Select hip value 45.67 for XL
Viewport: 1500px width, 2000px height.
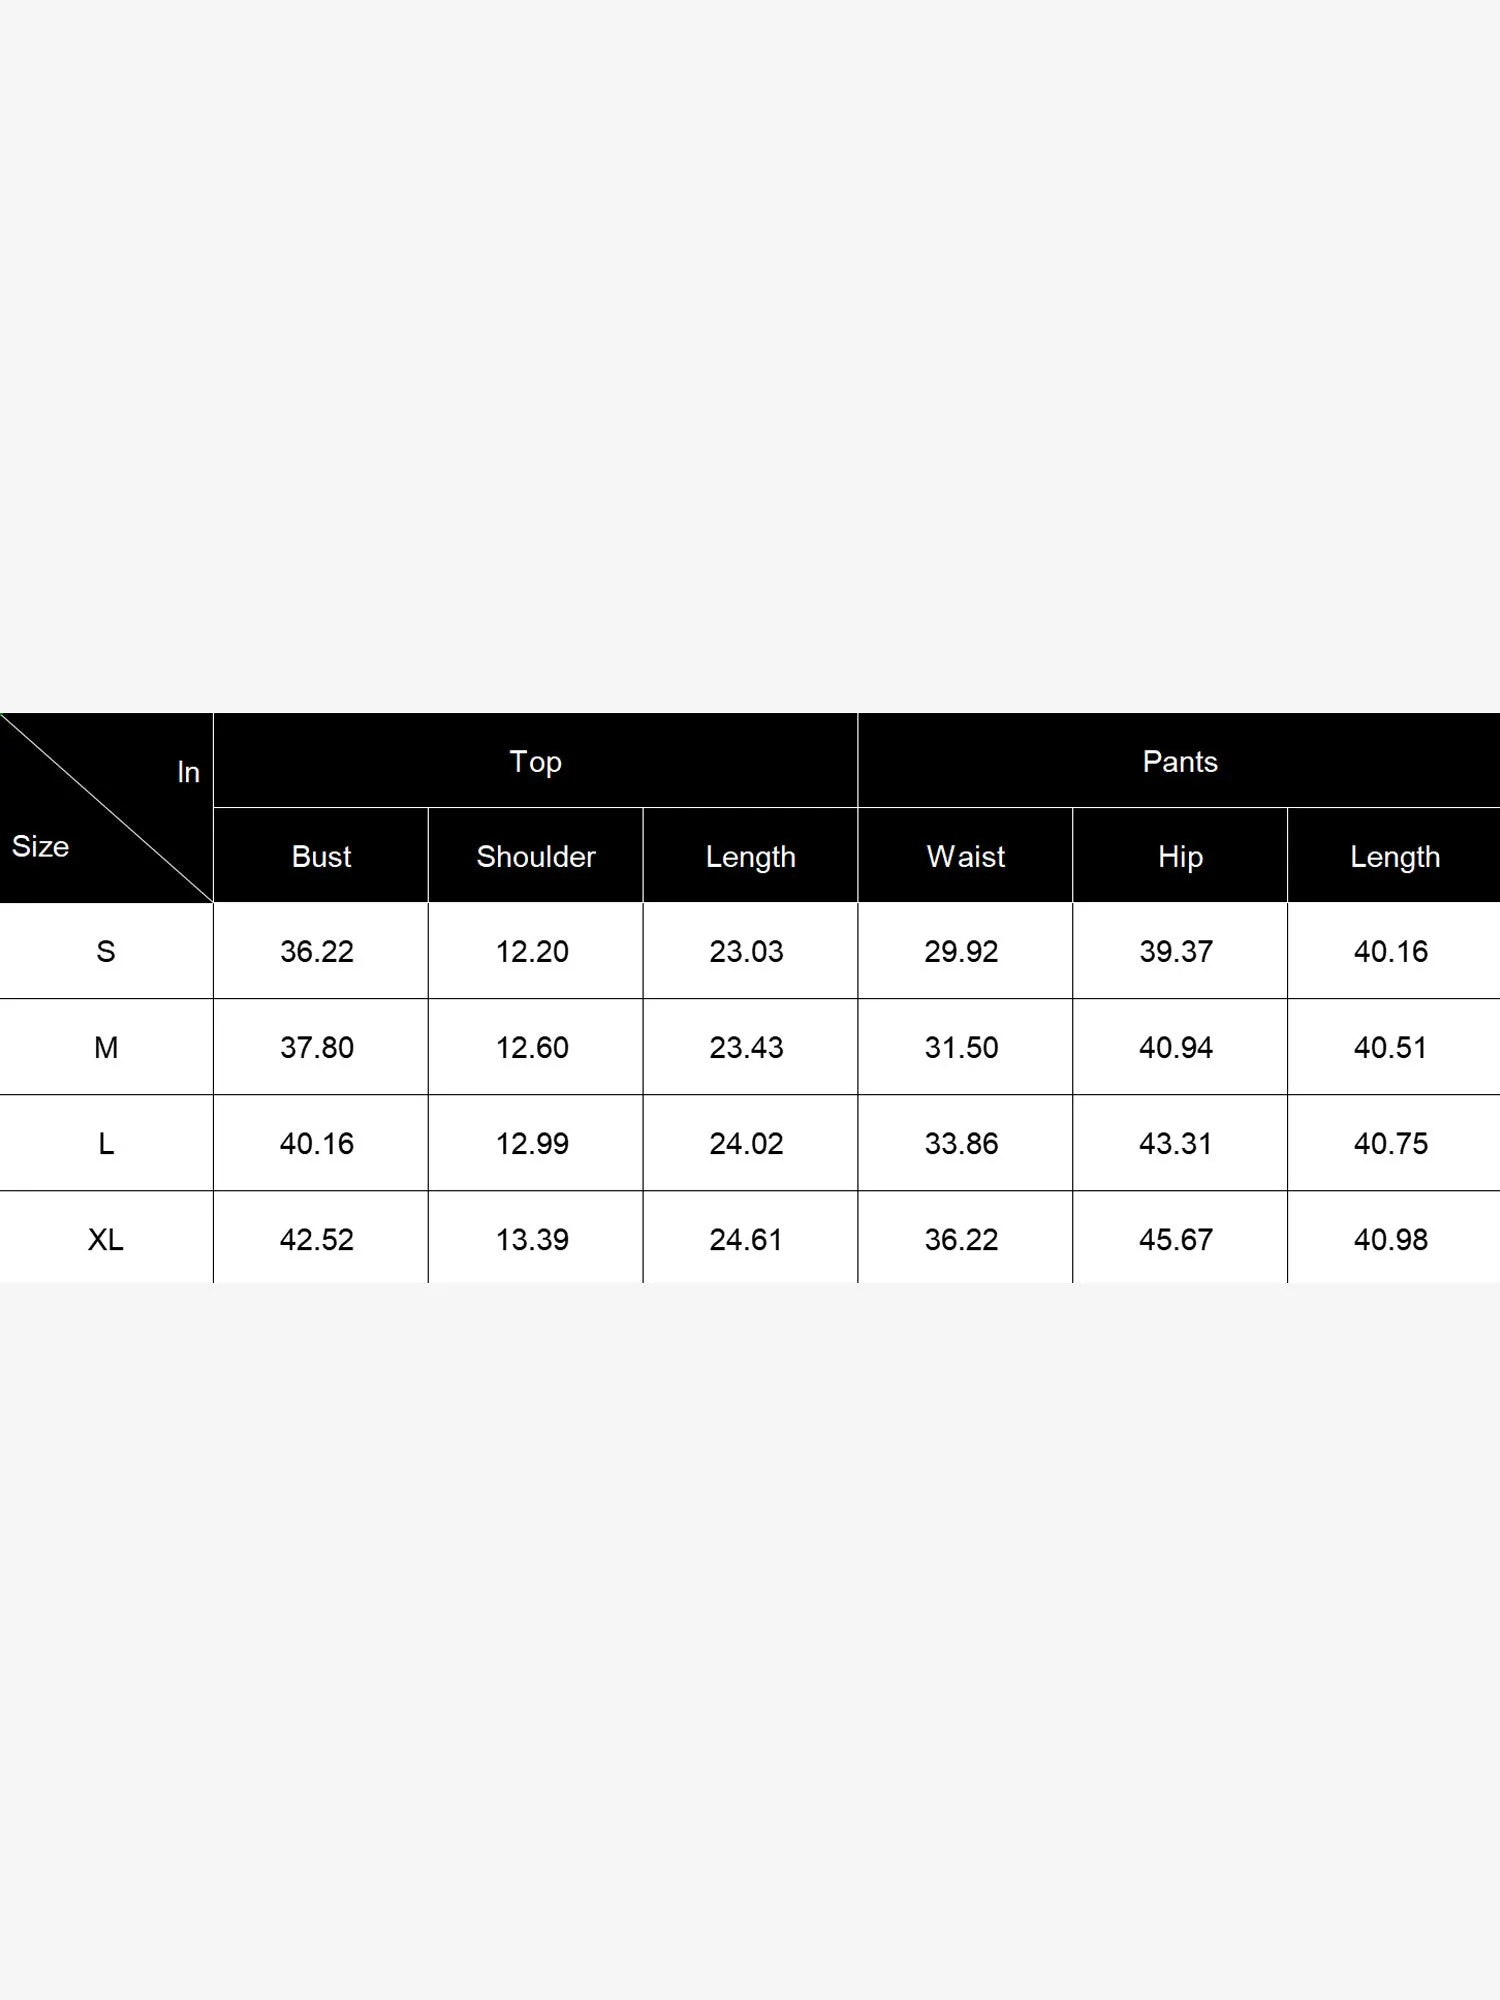pyautogui.click(x=1176, y=1239)
